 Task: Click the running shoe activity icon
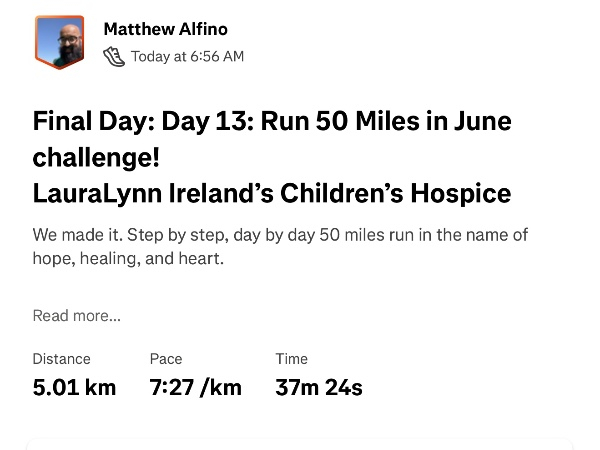tap(114, 57)
